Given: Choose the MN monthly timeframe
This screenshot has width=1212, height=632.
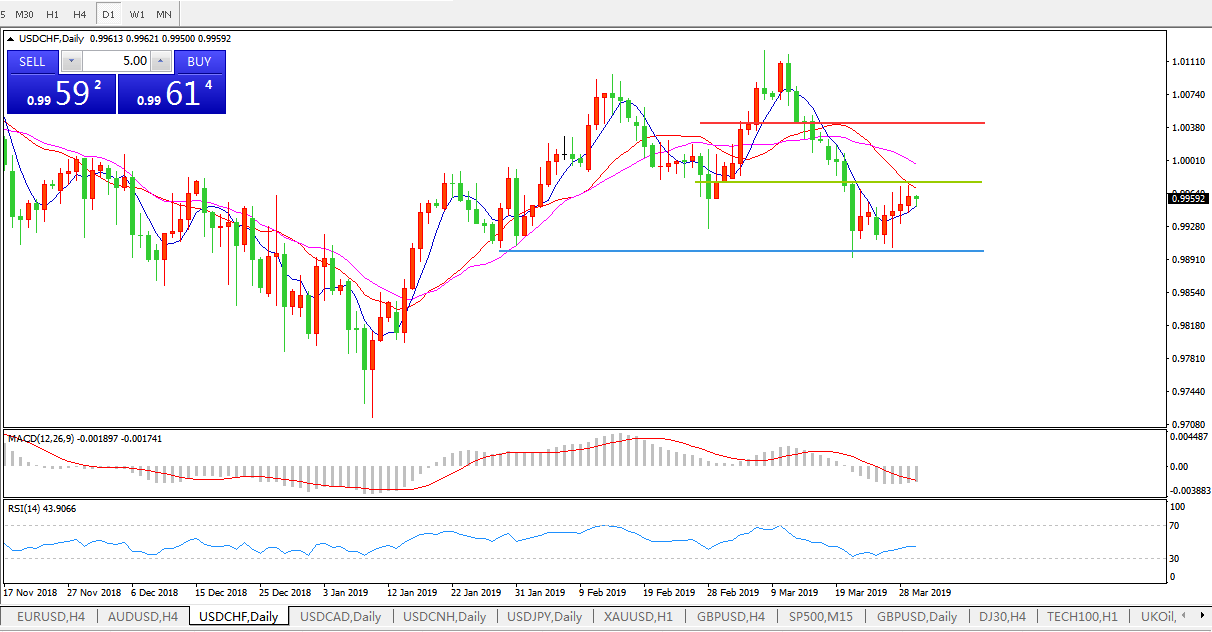Looking at the screenshot, I should click(x=164, y=14).
